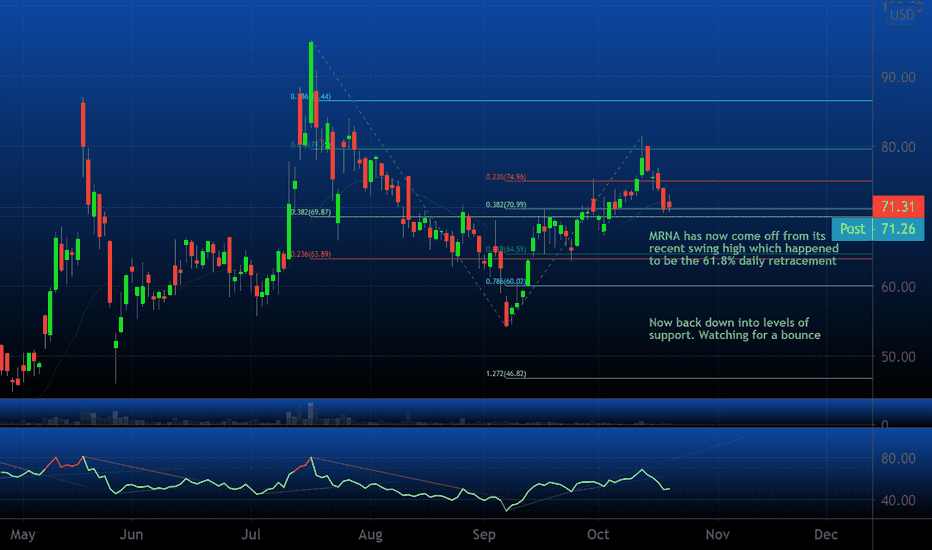
Task: Click the Sep label on the time axis
Action: 484,535
